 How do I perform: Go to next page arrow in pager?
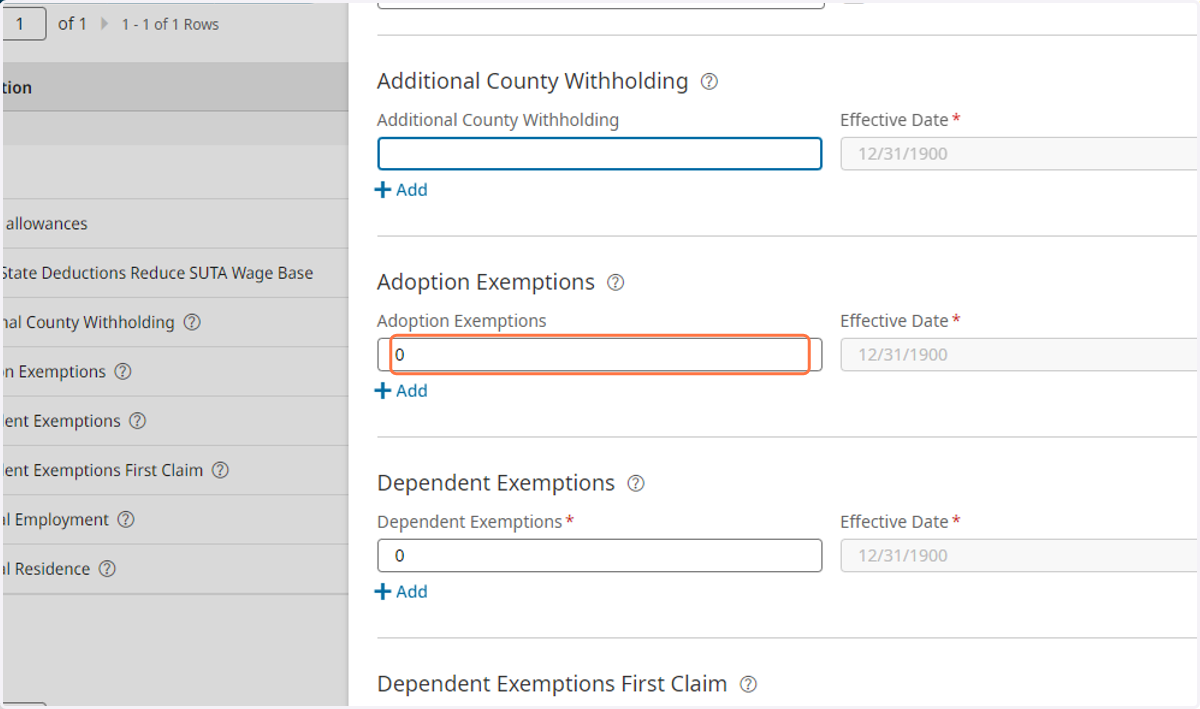[x=104, y=24]
